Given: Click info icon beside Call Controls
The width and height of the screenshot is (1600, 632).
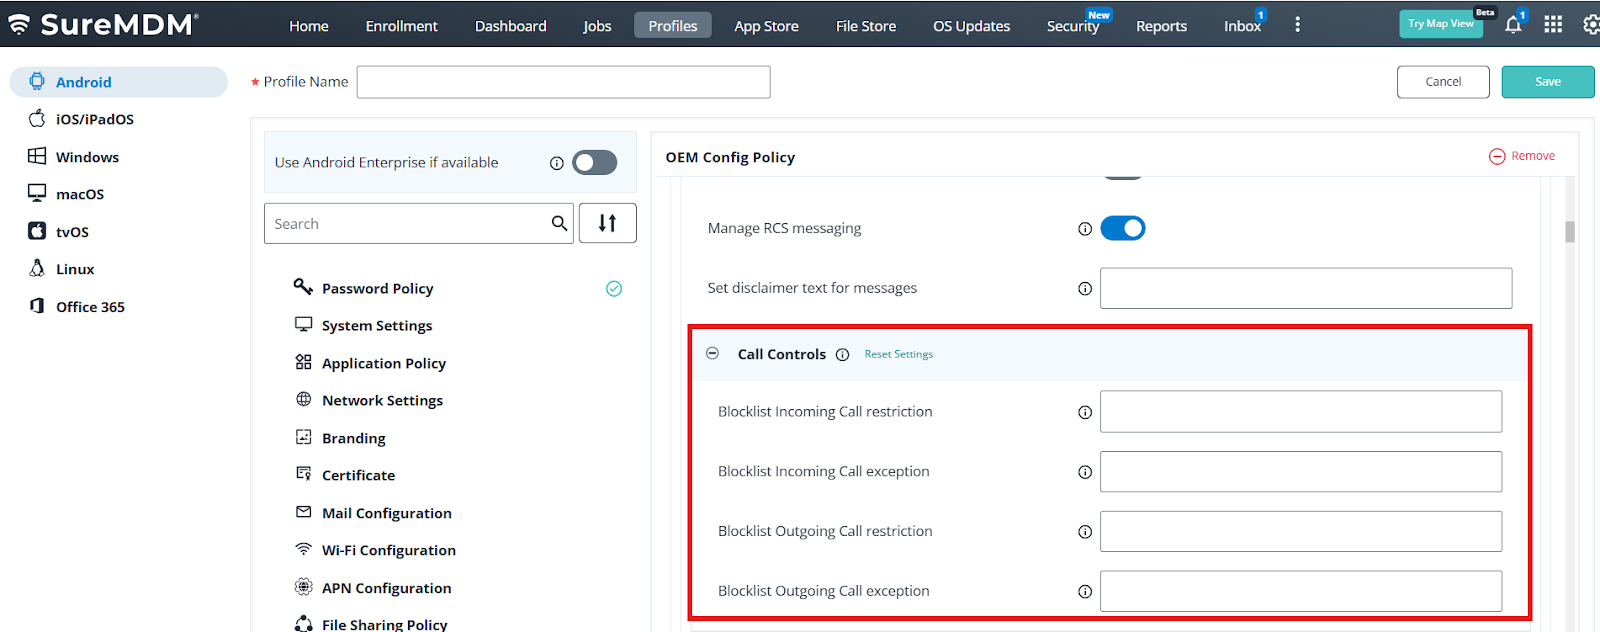Looking at the screenshot, I should point(843,355).
